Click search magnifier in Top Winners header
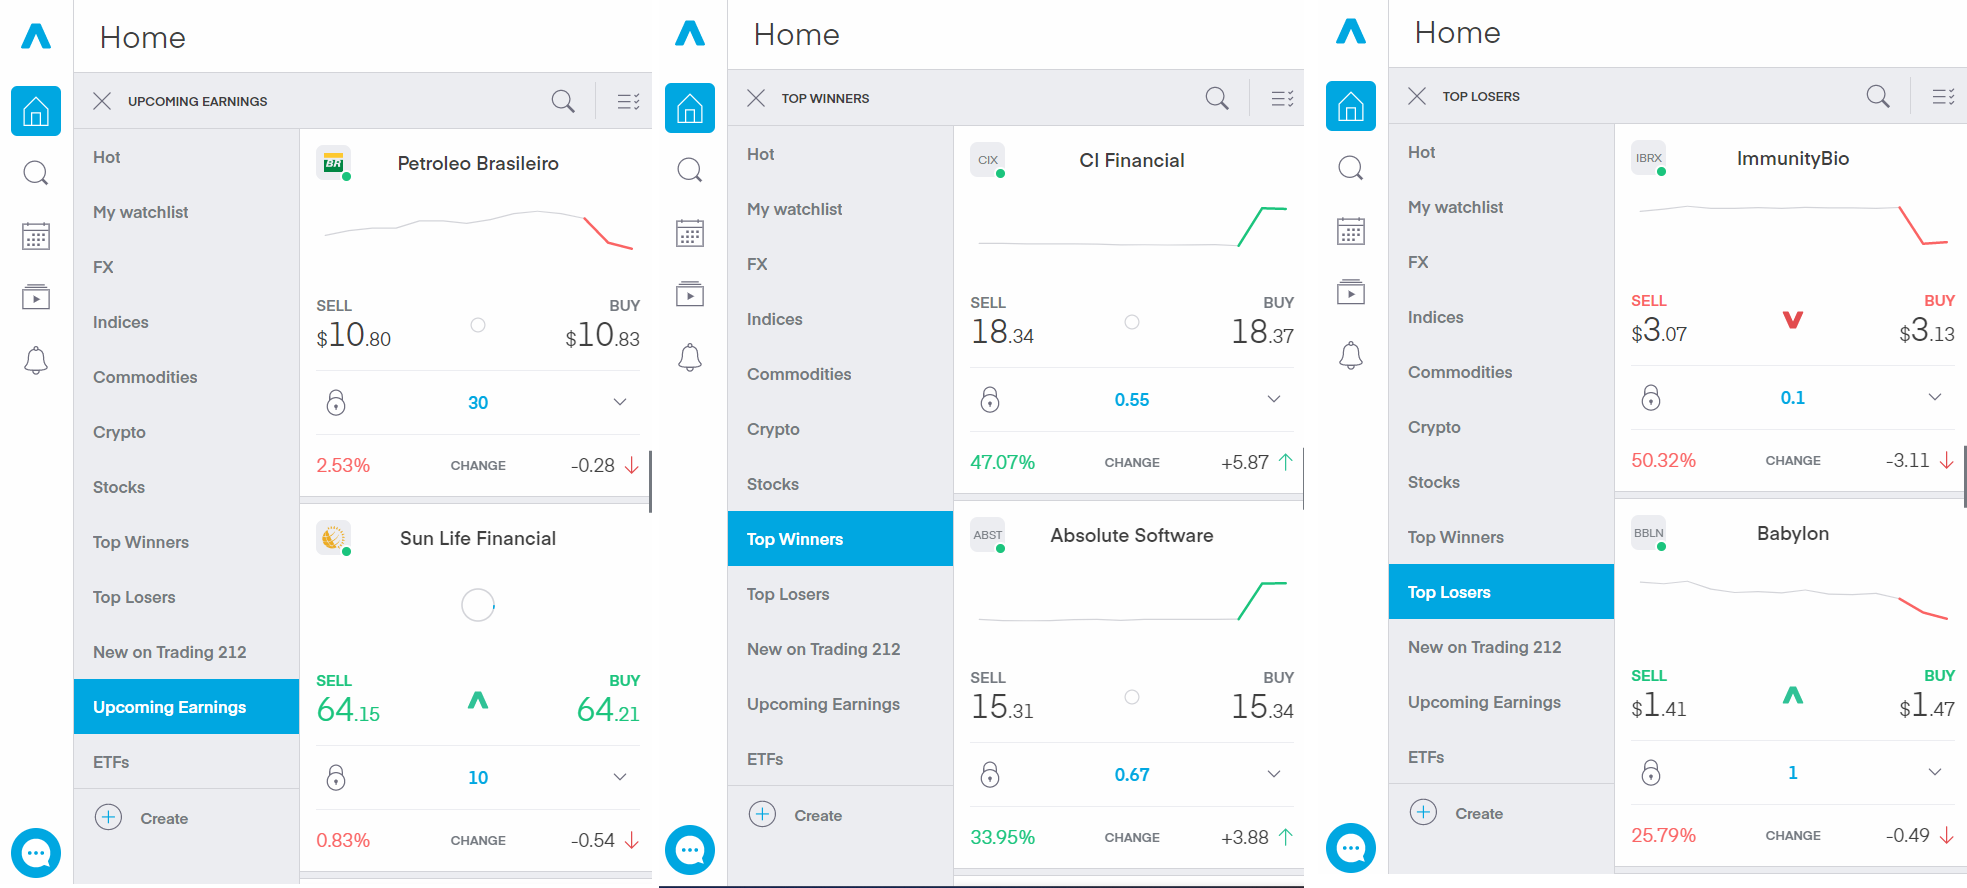 [1217, 98]
